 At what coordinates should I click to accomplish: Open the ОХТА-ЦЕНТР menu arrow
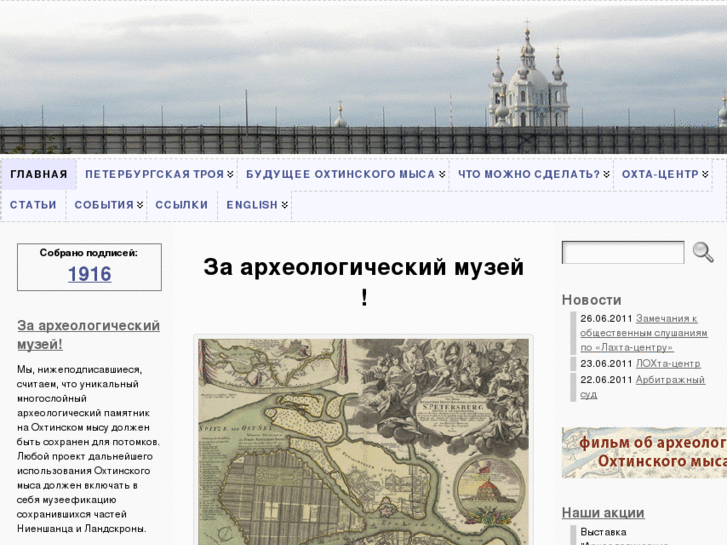[x=705, y=174]
